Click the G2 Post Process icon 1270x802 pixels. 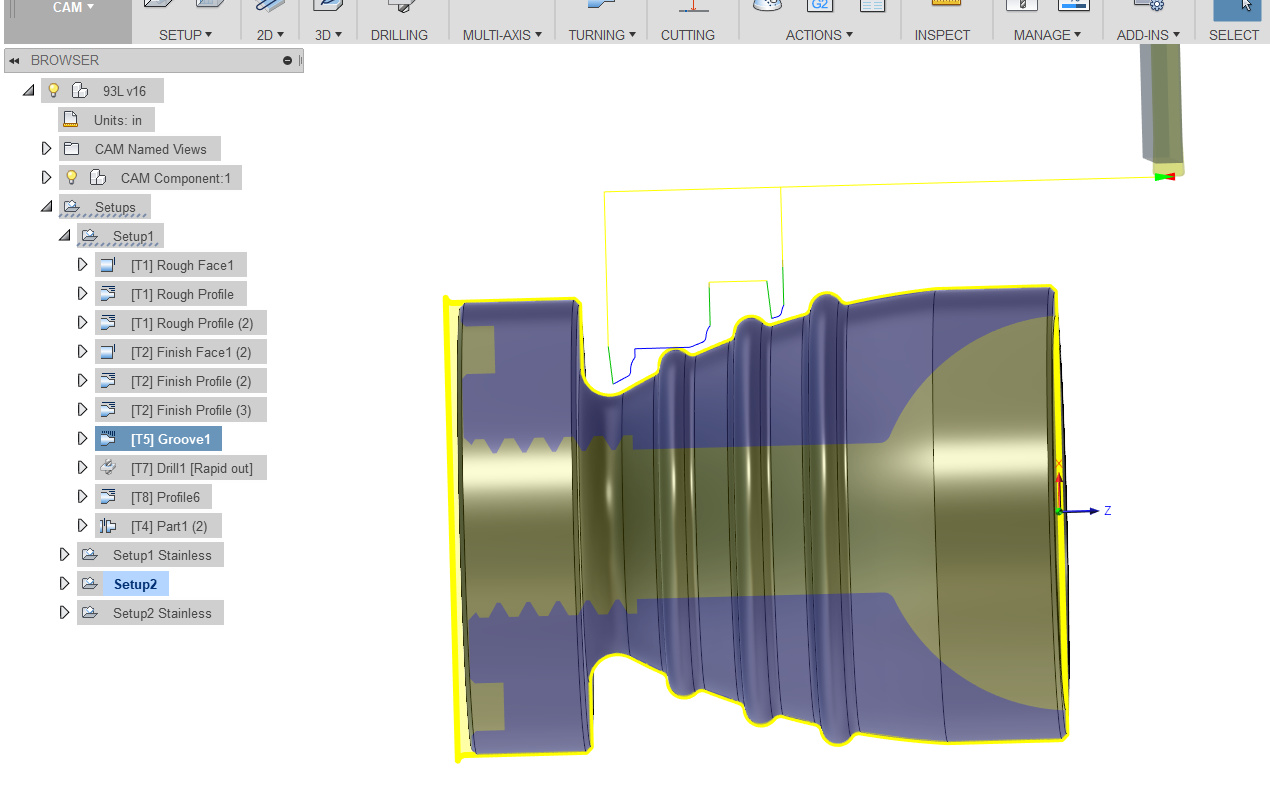(820, 5)
